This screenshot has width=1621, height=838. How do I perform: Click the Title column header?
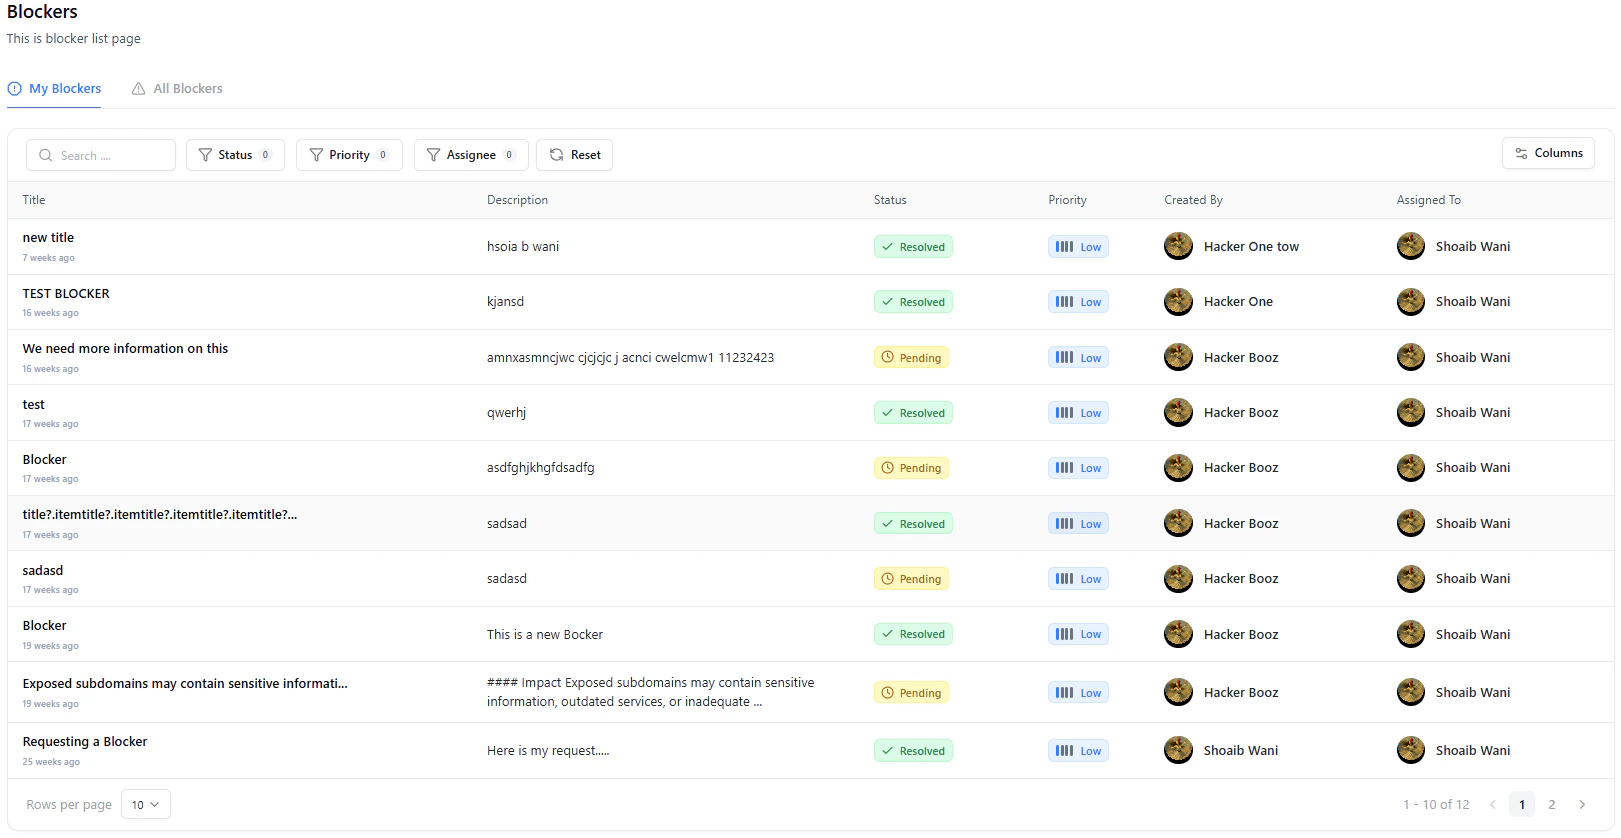pyautogui.click(x=34, y=200)
